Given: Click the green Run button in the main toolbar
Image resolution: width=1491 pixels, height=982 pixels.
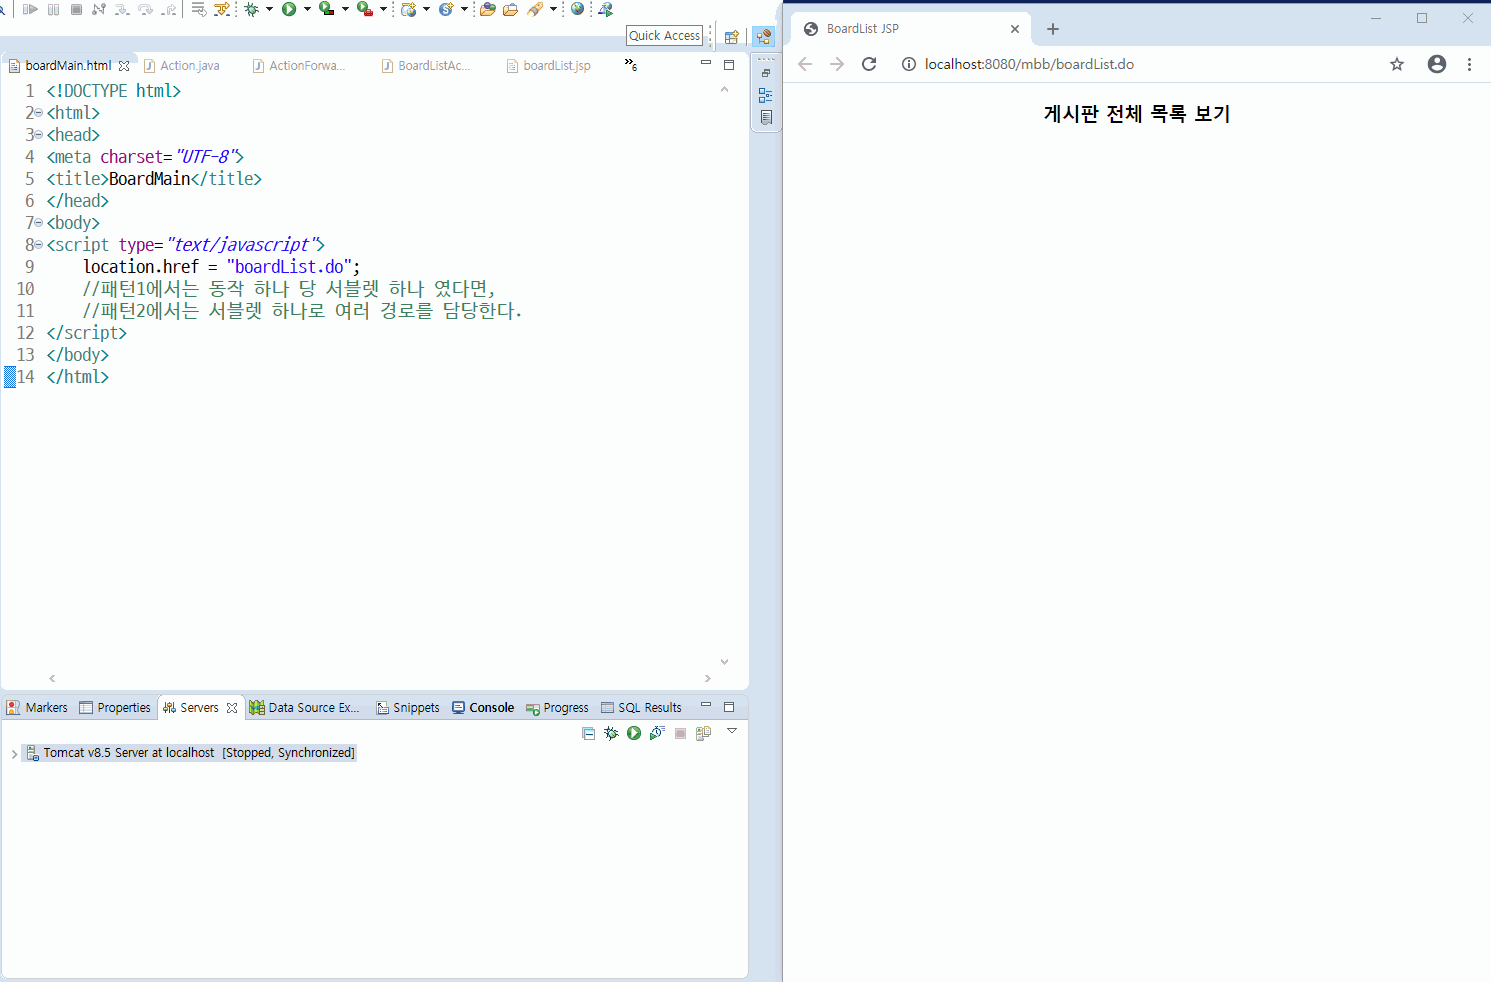Looking at the screenshot, I should [289, 9].
